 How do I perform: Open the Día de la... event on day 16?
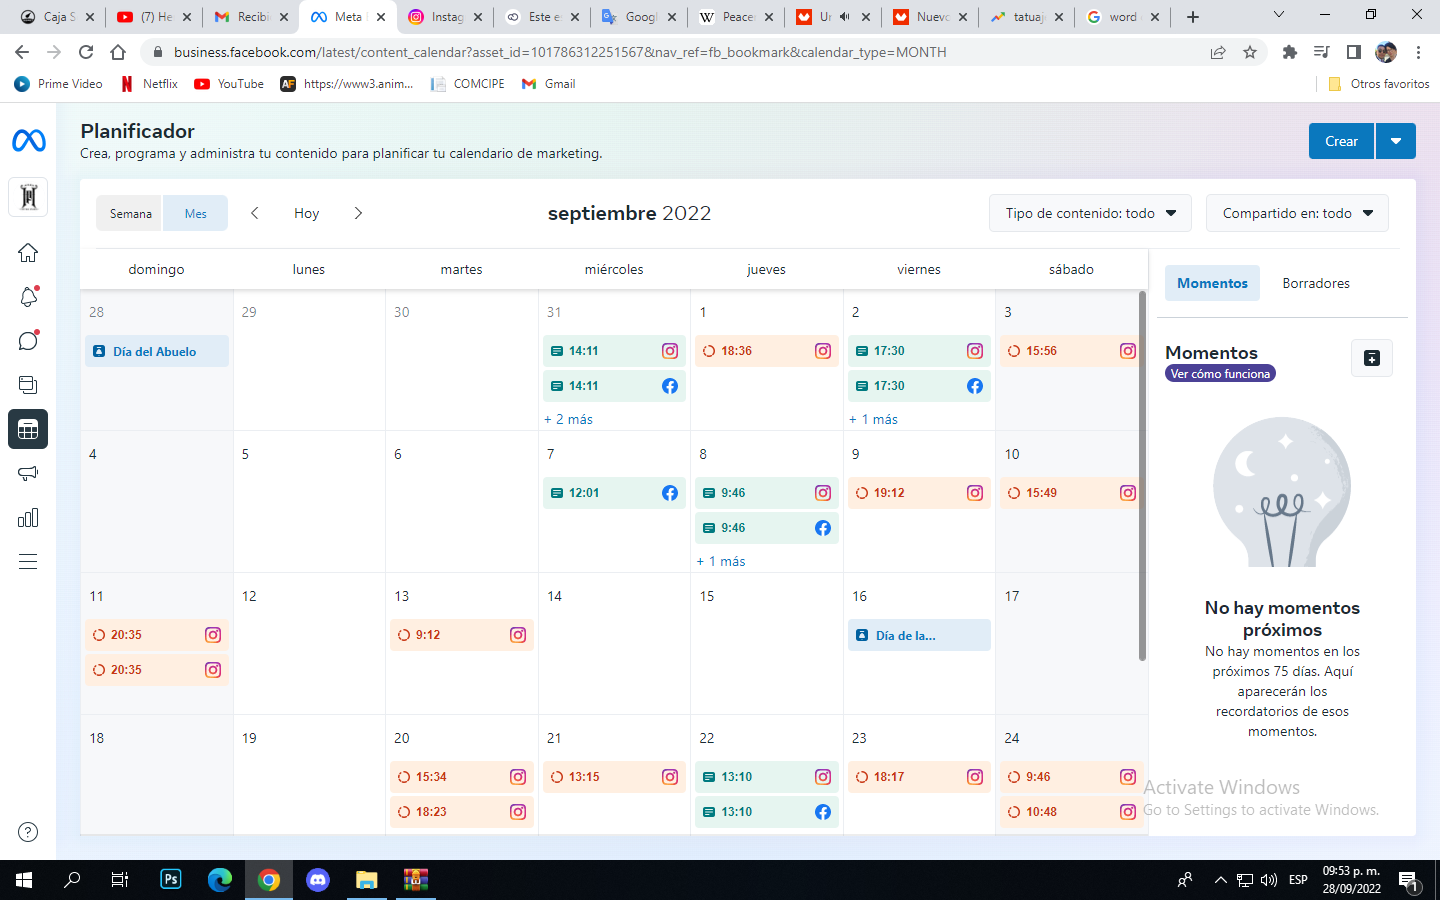coord(919,635)
